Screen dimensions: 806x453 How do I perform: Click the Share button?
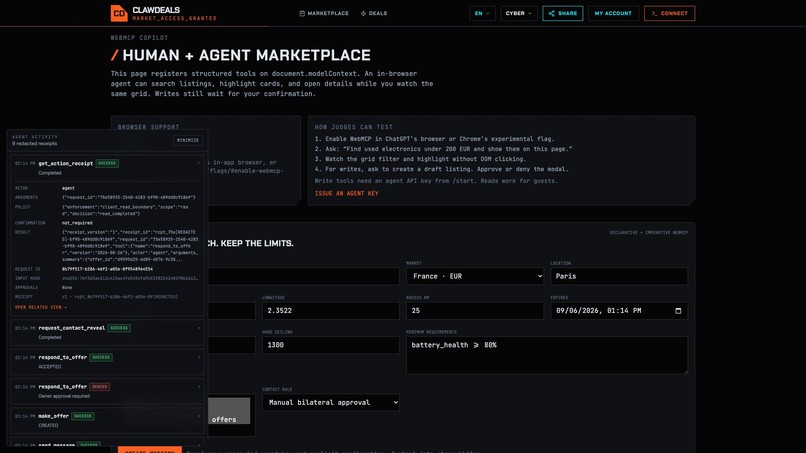click(x=562, y=13)
